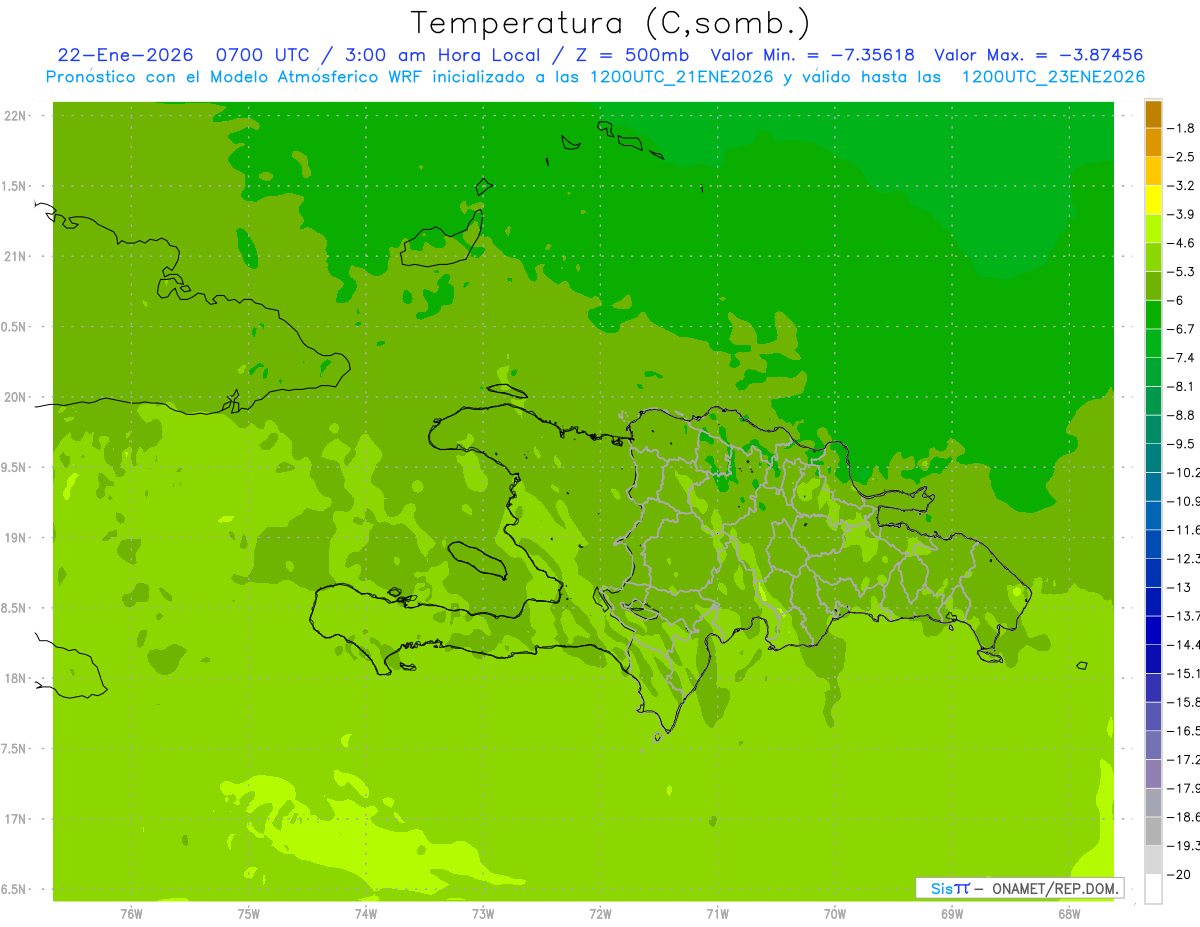Click the '18N' latitude label
This screenshot has width=1200, height=927.
pyautogui.click(x=16, y=678)
